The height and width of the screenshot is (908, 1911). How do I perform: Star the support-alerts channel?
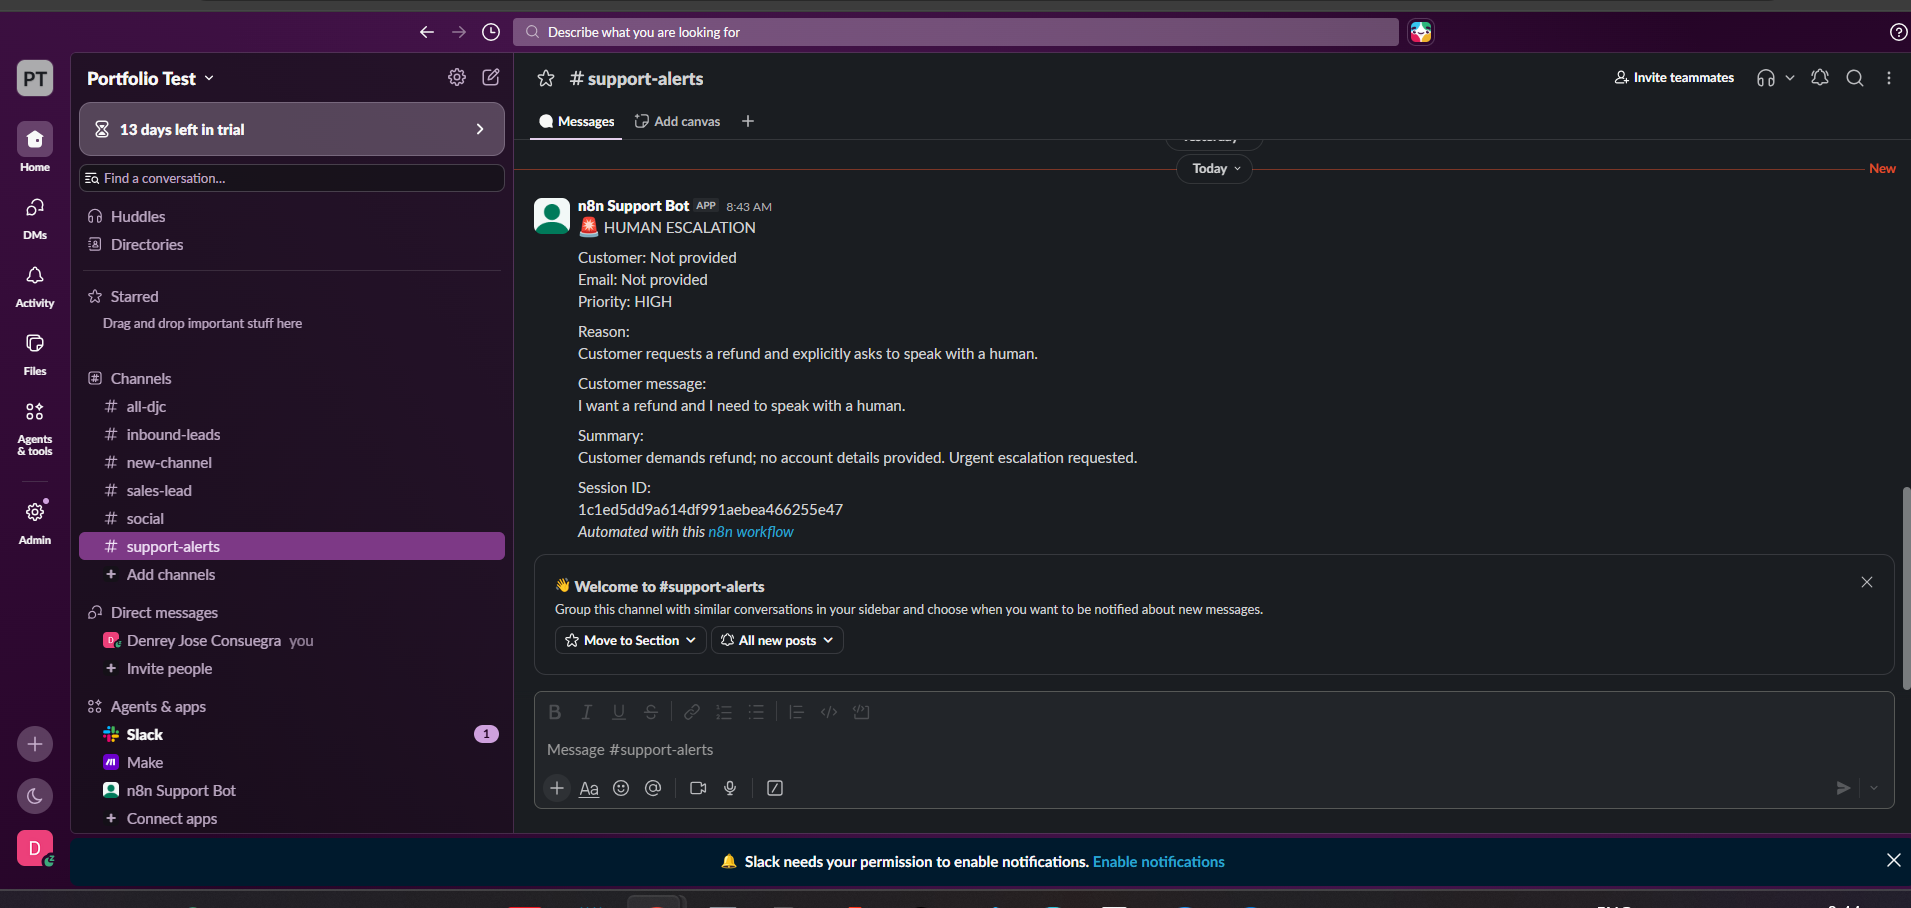[546, 78]
